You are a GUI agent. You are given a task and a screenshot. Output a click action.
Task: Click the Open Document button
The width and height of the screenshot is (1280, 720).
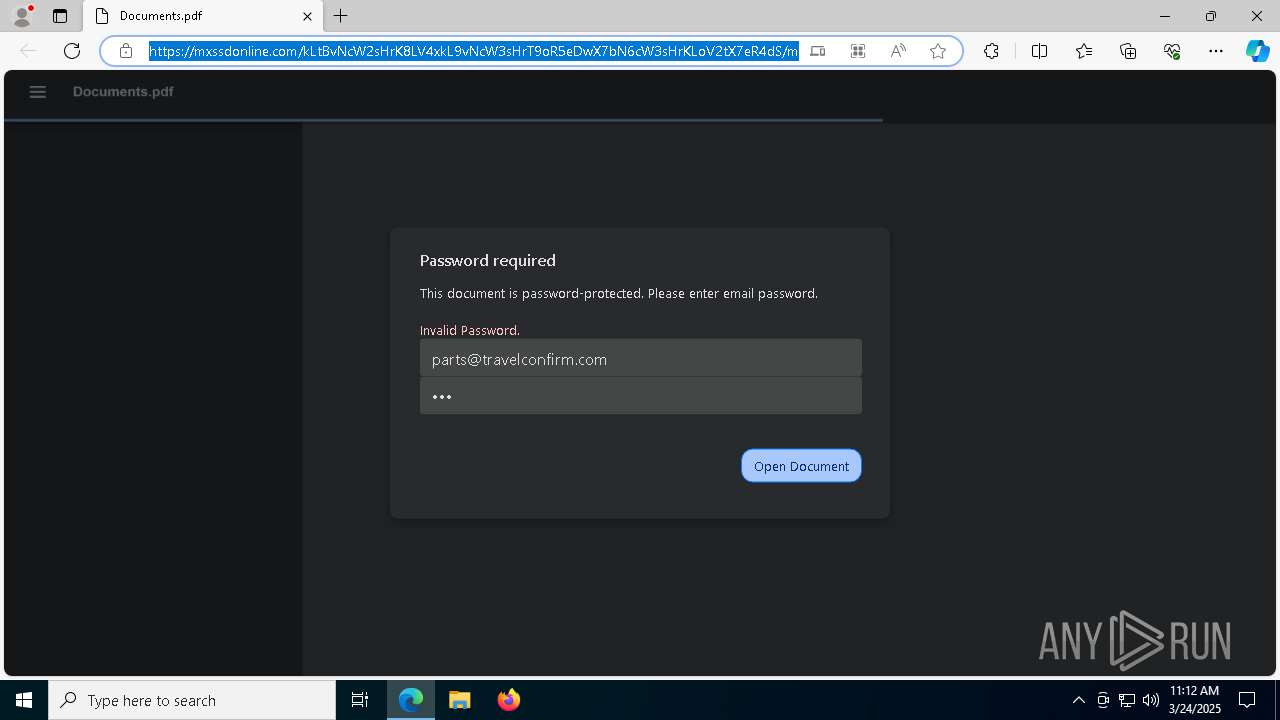tap(801, 466)
